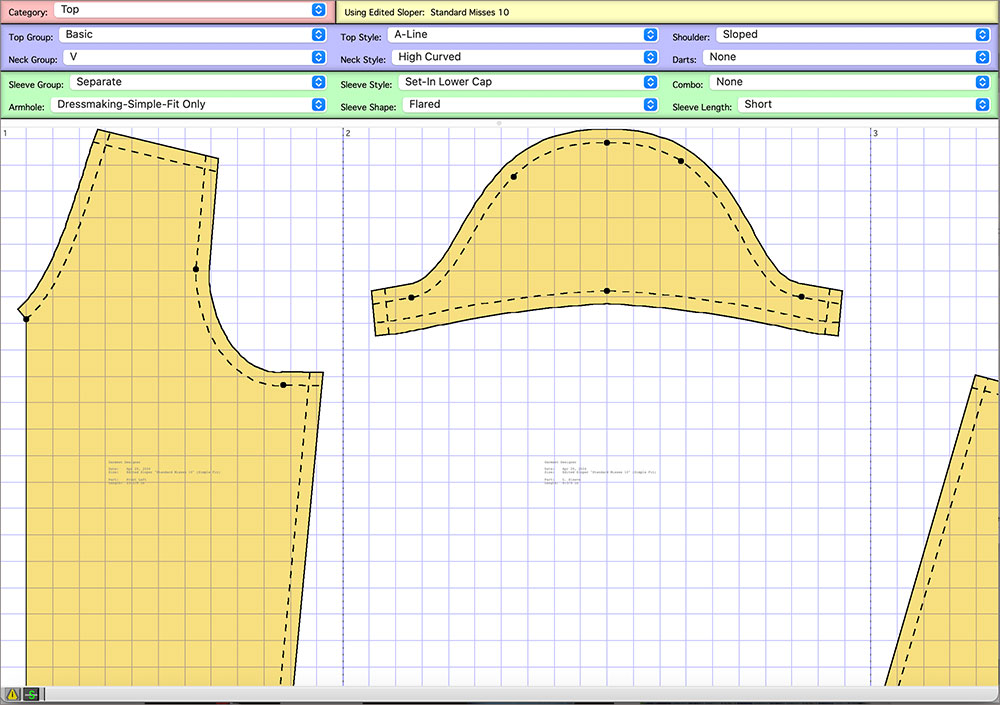Click the center control point on sleeve hem

pos(607,291)
